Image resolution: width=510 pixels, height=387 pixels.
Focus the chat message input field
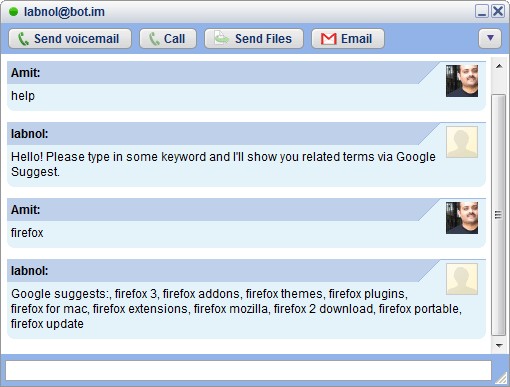tap(248, 370)
